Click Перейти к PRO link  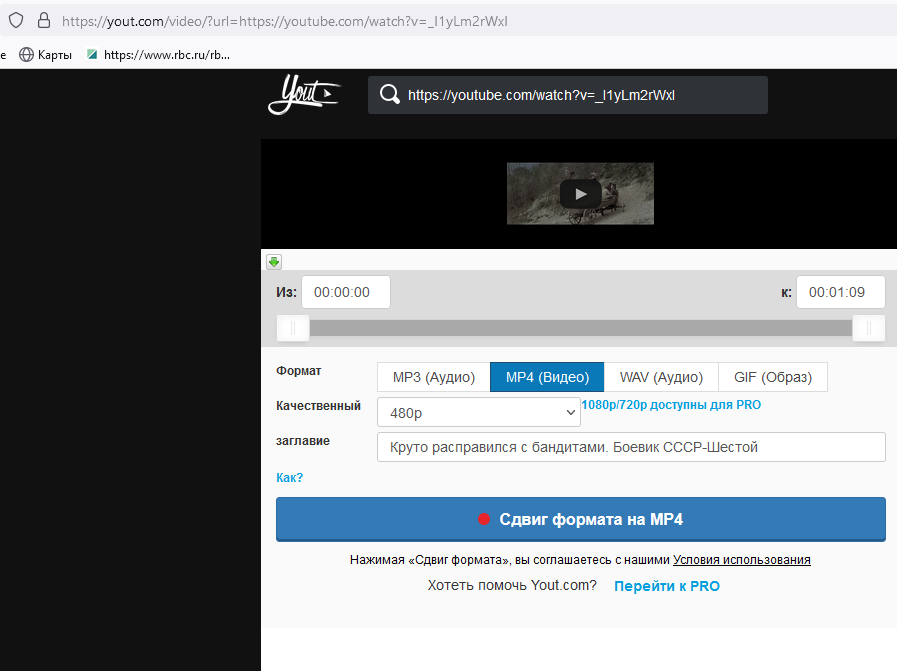pyautogui.click(x=666, y=586)
